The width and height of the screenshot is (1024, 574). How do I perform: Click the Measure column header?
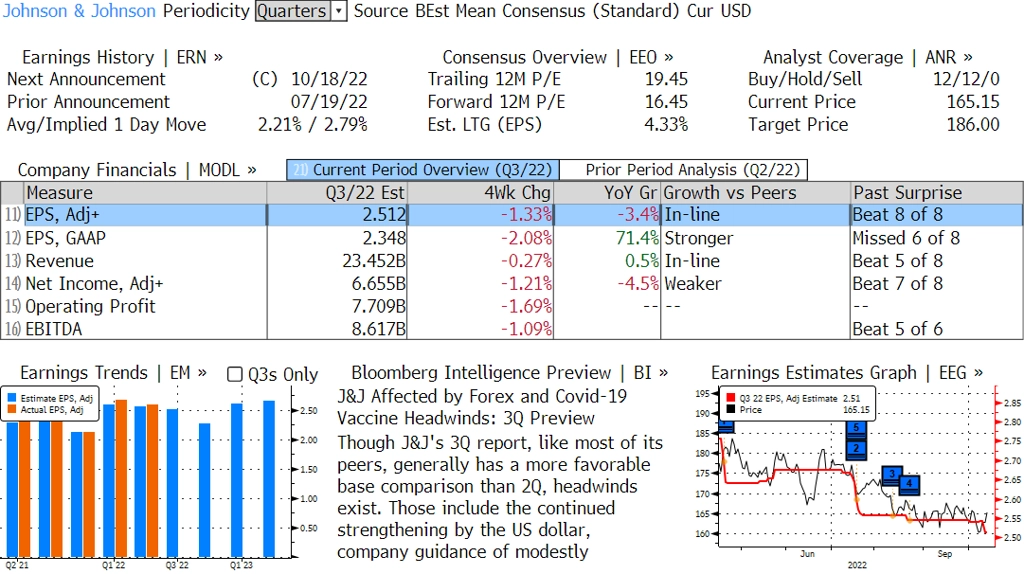tap(145, 193)
